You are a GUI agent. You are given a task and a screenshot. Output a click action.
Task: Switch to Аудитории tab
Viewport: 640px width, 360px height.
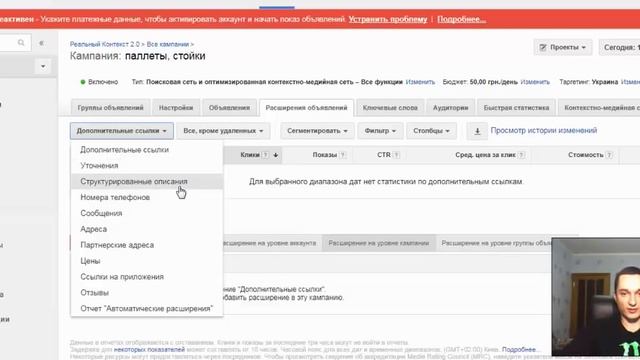451,108
